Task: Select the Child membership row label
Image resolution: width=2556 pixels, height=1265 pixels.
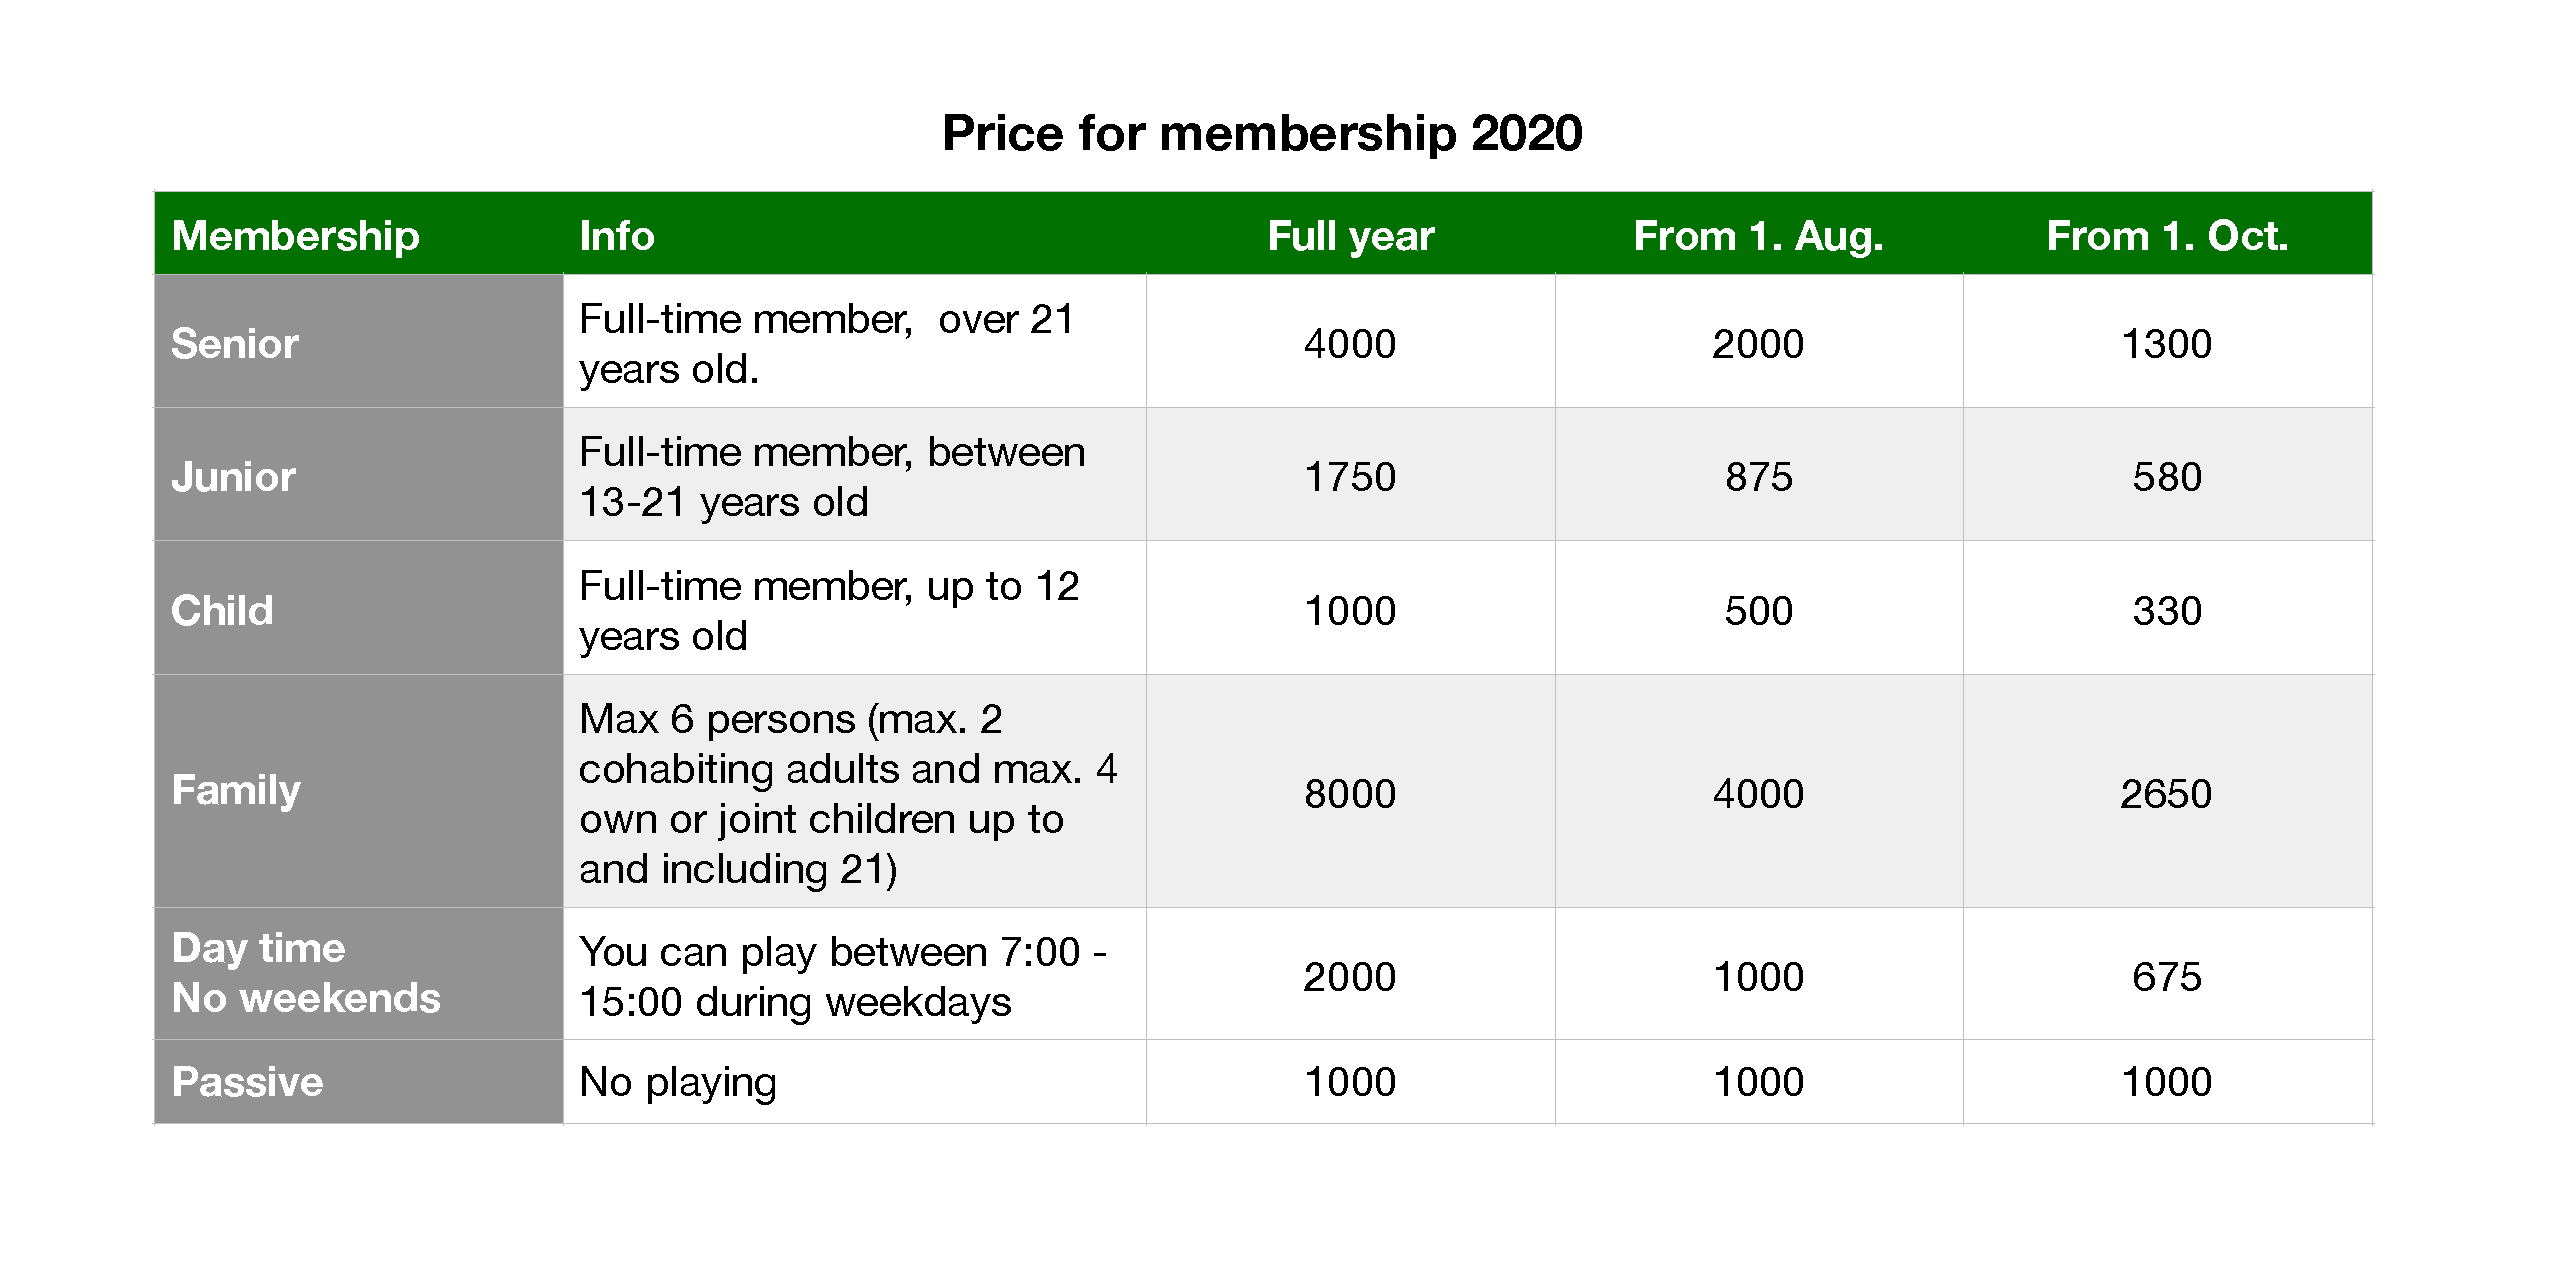Action: point(222,610)
